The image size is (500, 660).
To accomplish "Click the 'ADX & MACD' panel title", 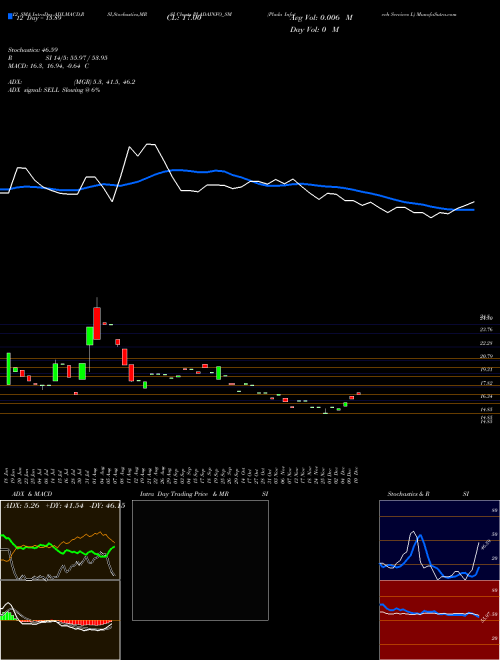I will point(30,494).
